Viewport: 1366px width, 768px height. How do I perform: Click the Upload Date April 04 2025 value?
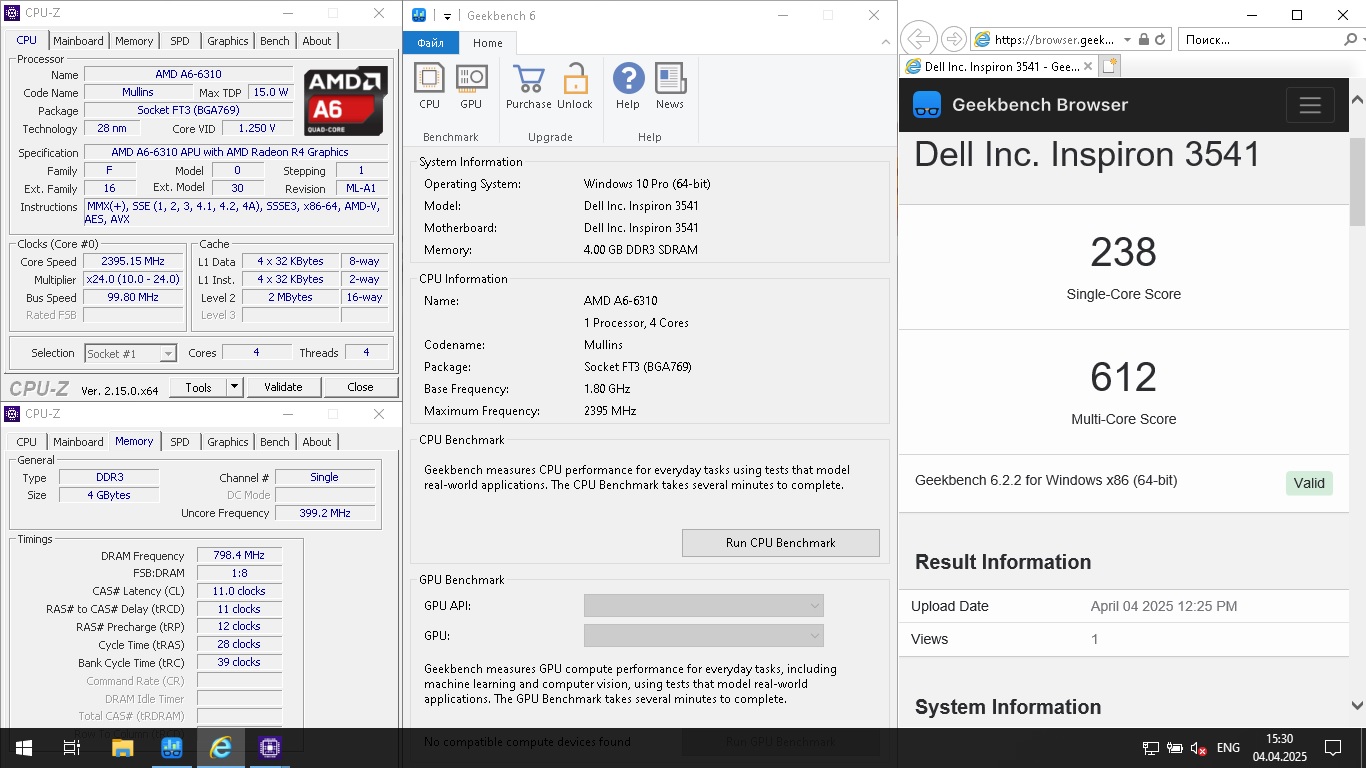pos(1164,606)
